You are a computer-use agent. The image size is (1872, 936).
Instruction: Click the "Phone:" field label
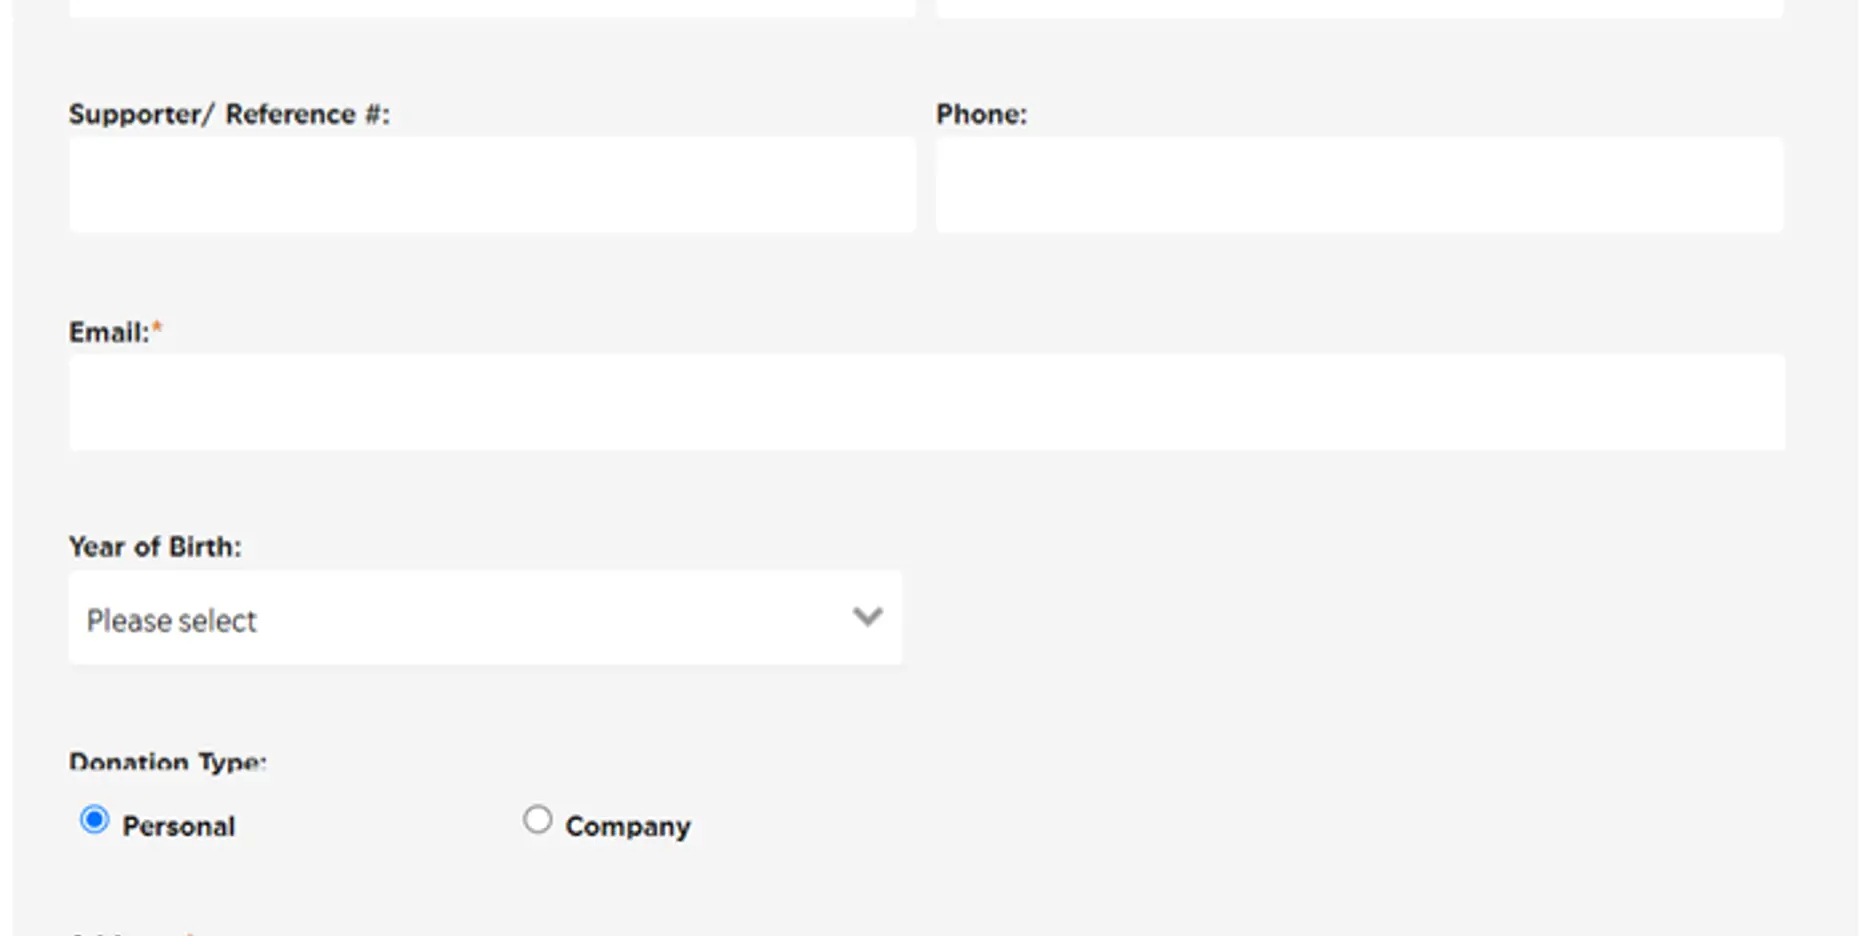981,115
